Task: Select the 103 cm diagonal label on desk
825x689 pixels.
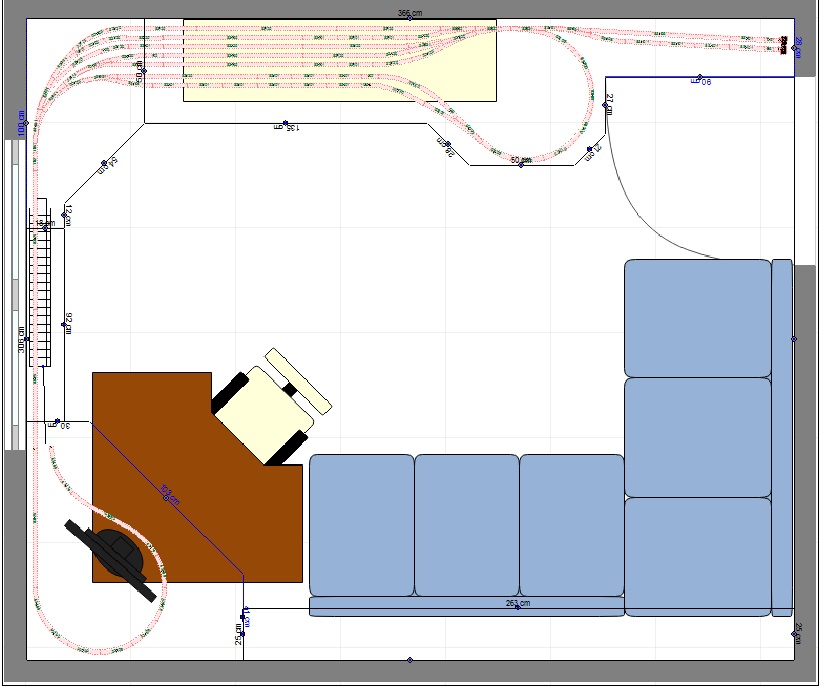Action: (x=169, y=495)
